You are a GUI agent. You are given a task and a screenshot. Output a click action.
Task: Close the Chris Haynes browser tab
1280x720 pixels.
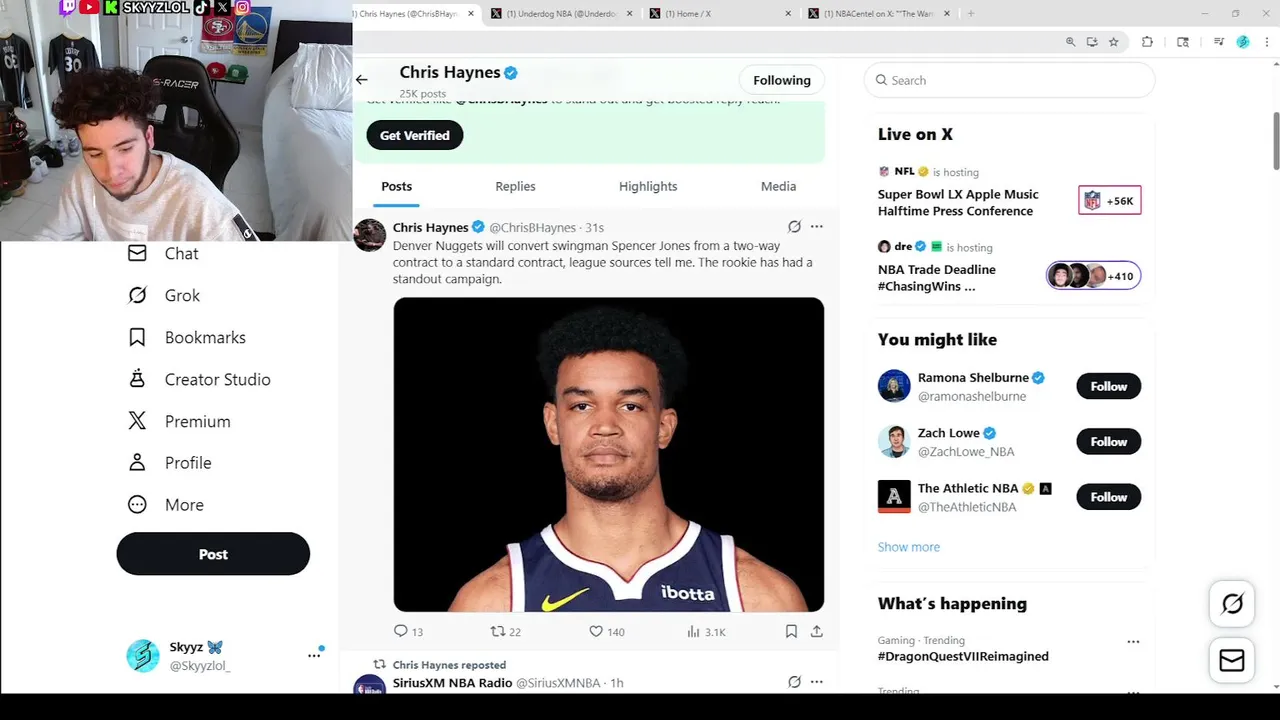coord(471,14)
